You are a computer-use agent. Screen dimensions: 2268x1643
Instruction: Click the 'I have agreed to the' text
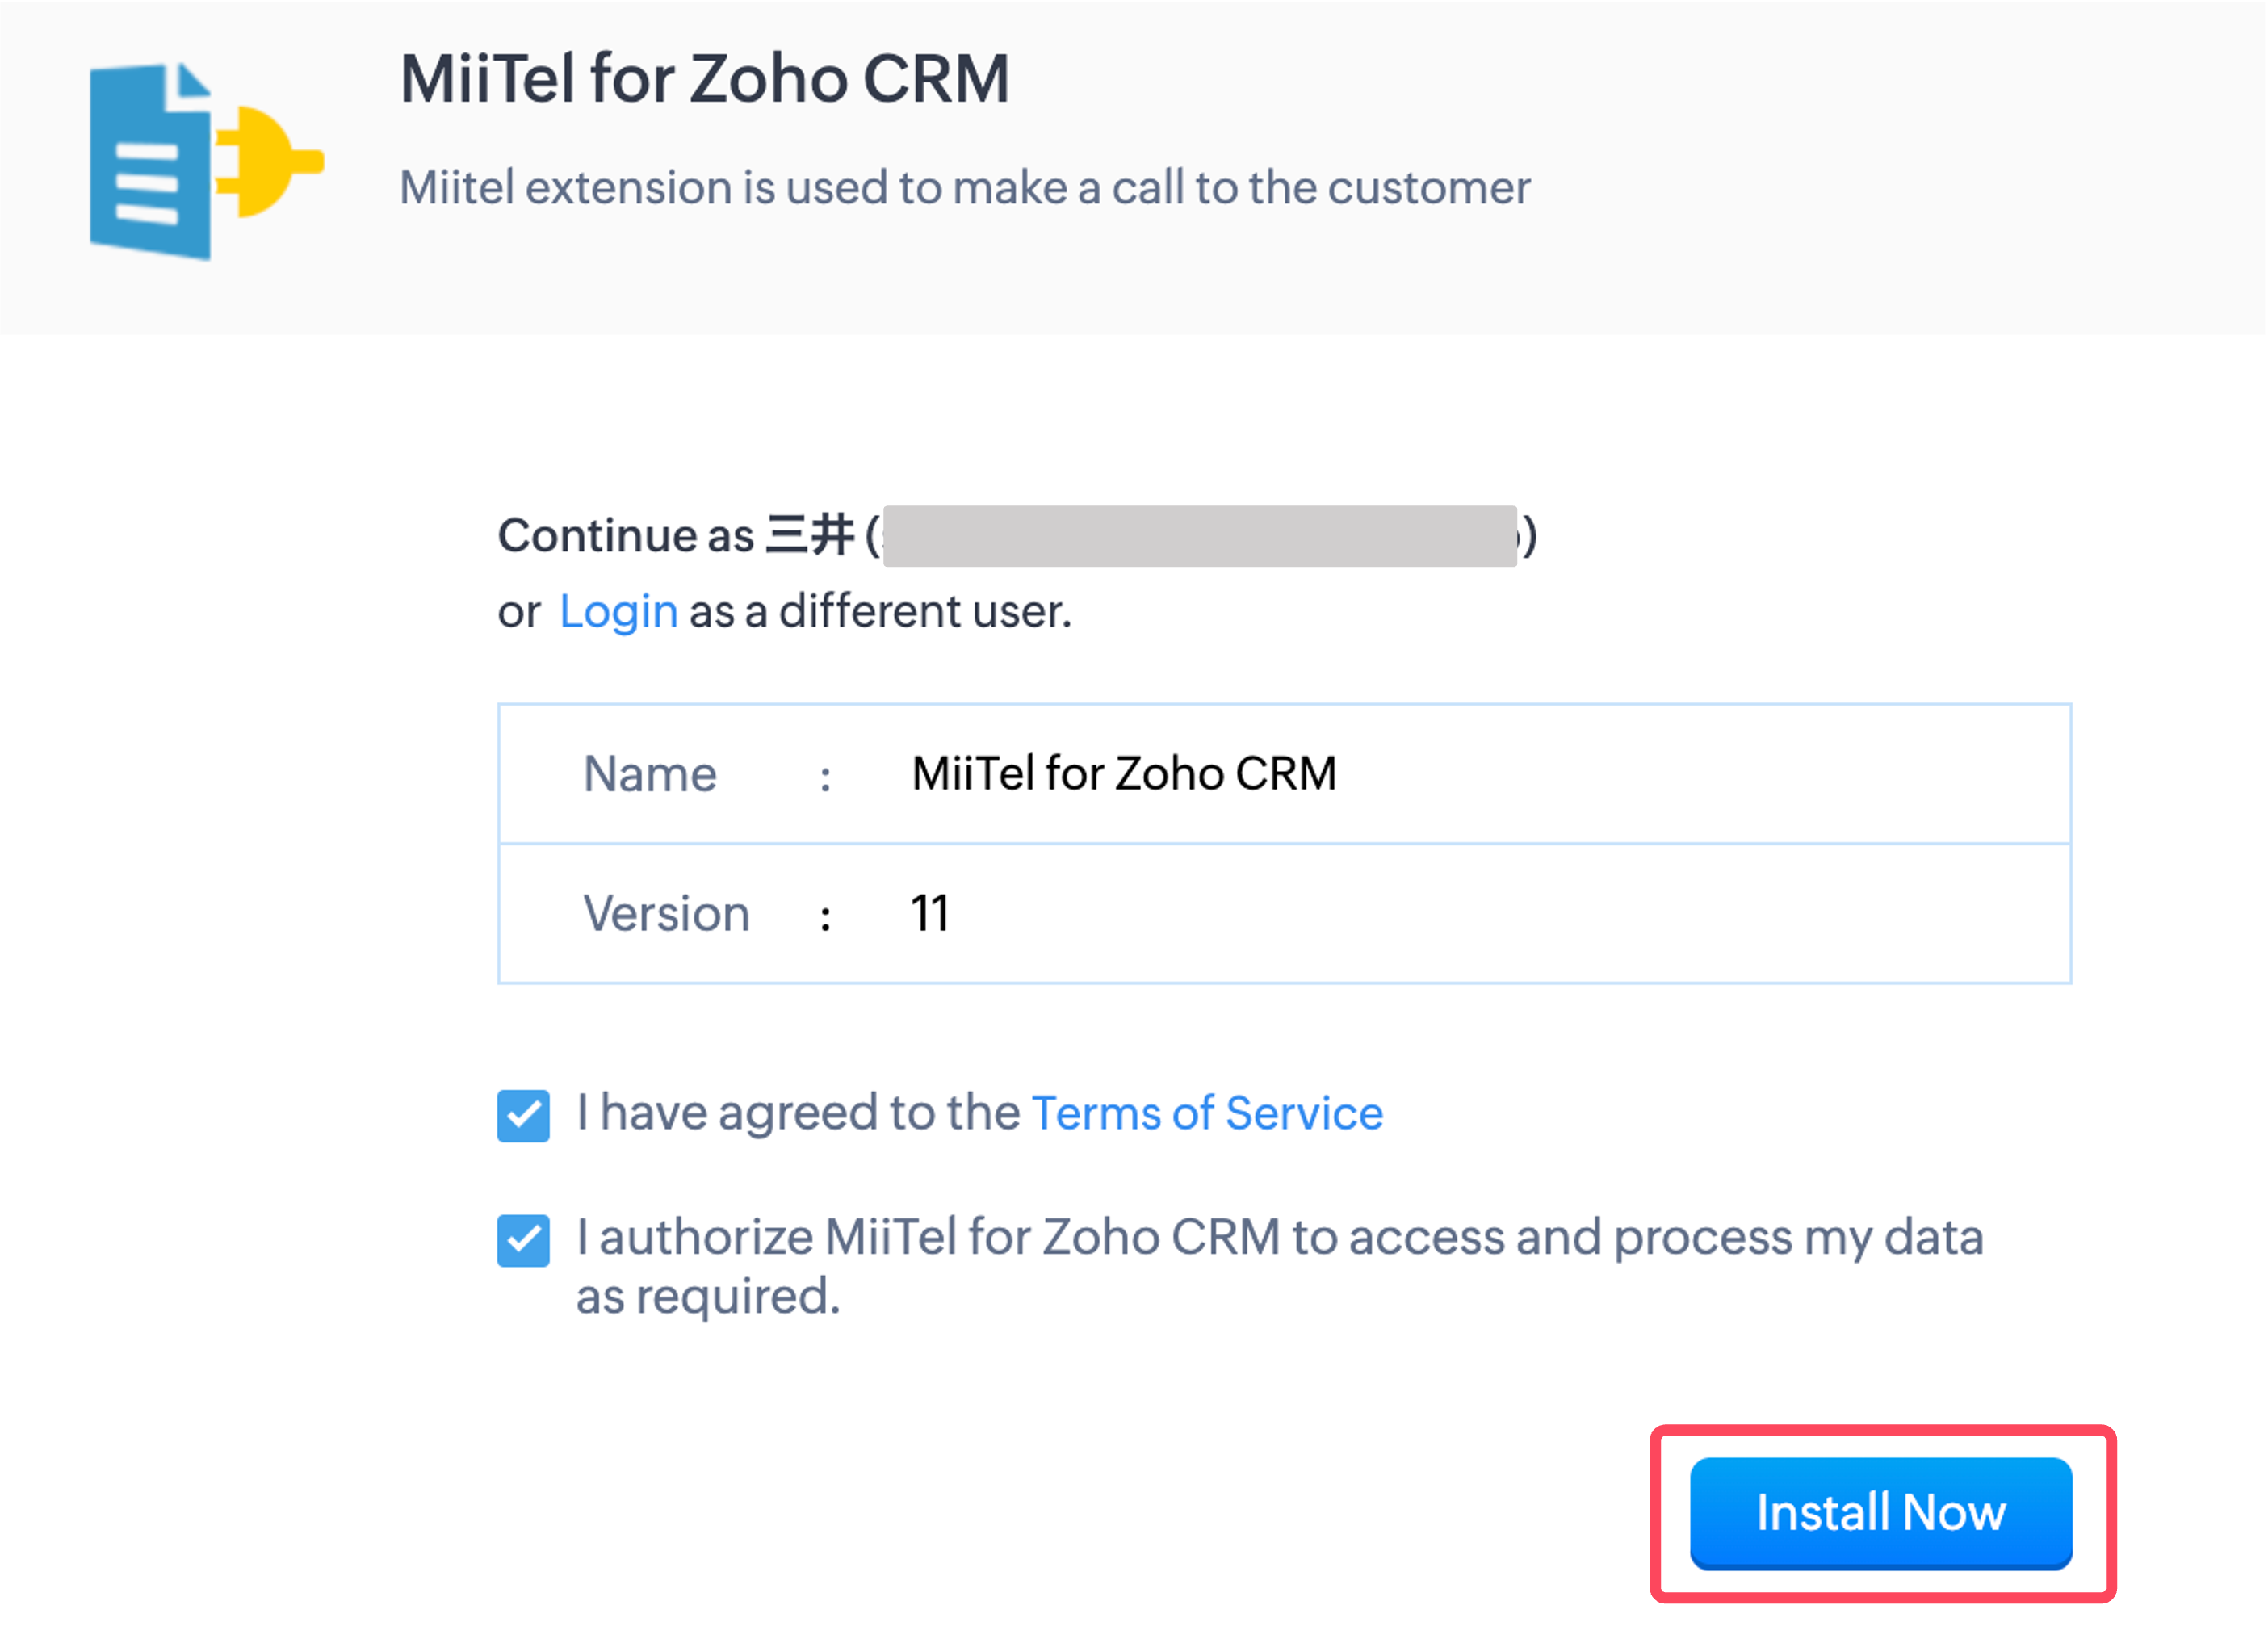(x=799, y=1114)
